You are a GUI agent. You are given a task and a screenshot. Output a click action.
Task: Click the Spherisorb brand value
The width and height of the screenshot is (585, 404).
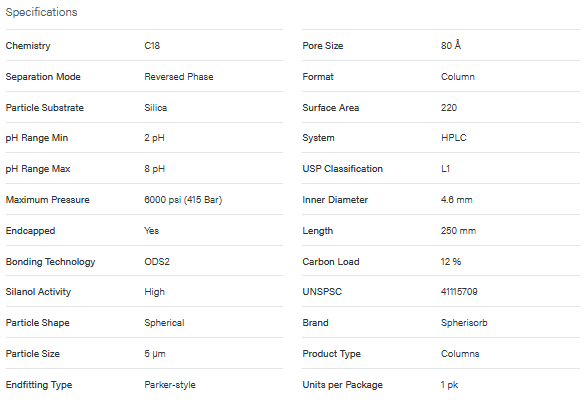pyautogui.click(x=464, y=323)
